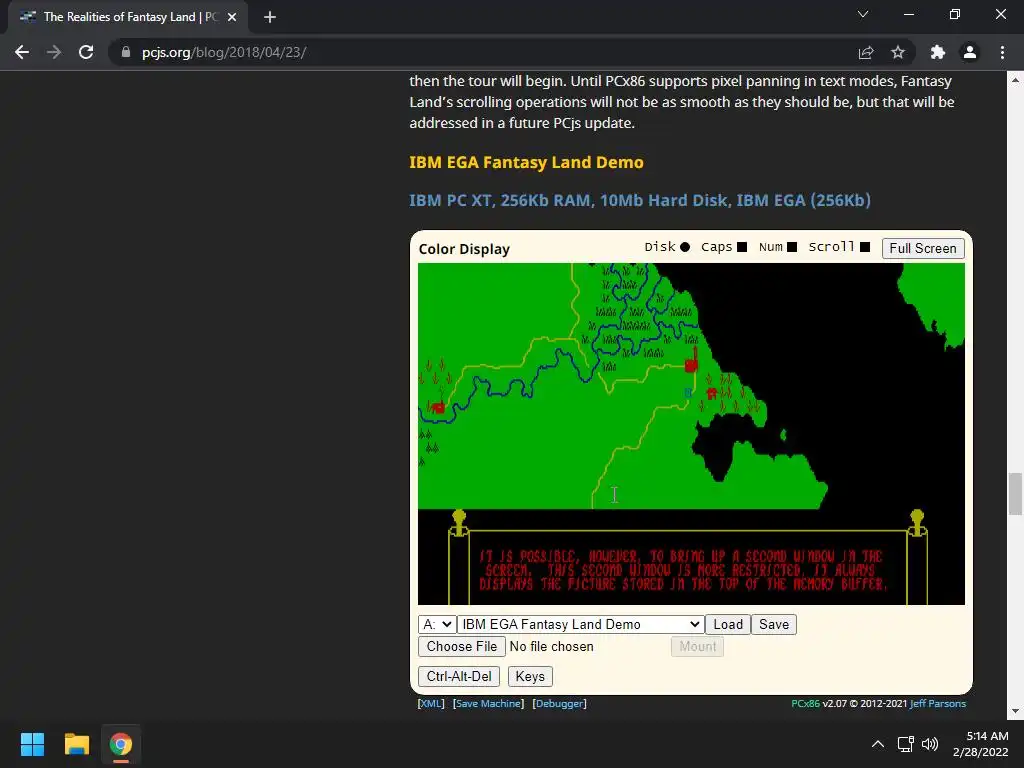Open tab search chevron in title bar
1024x768 pixels.
click(x=863, y=14)
